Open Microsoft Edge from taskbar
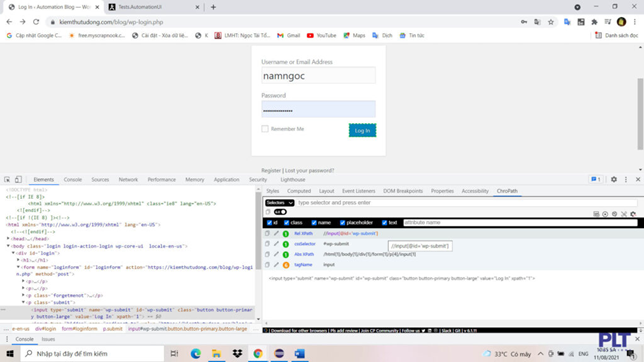The width and height of the screenshot is (644, 362). pos(196,354)
